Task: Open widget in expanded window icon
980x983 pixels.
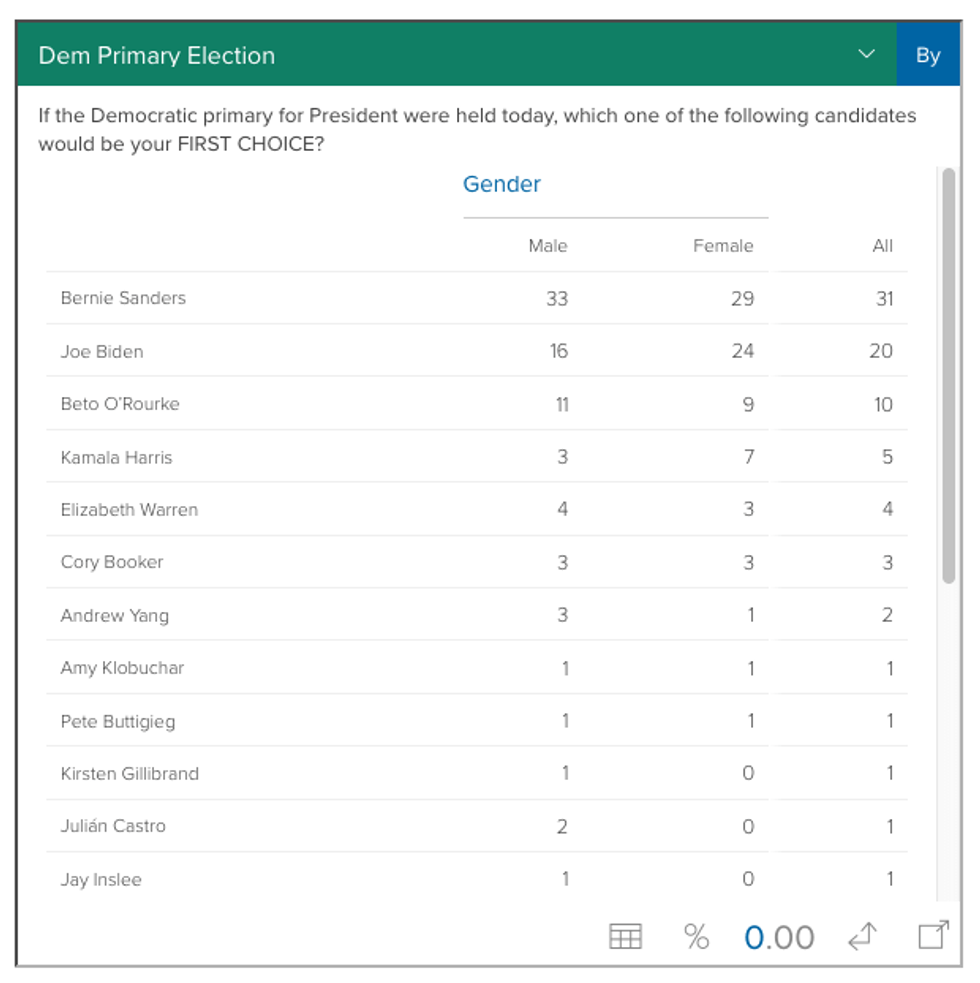Action: (932, 936)
